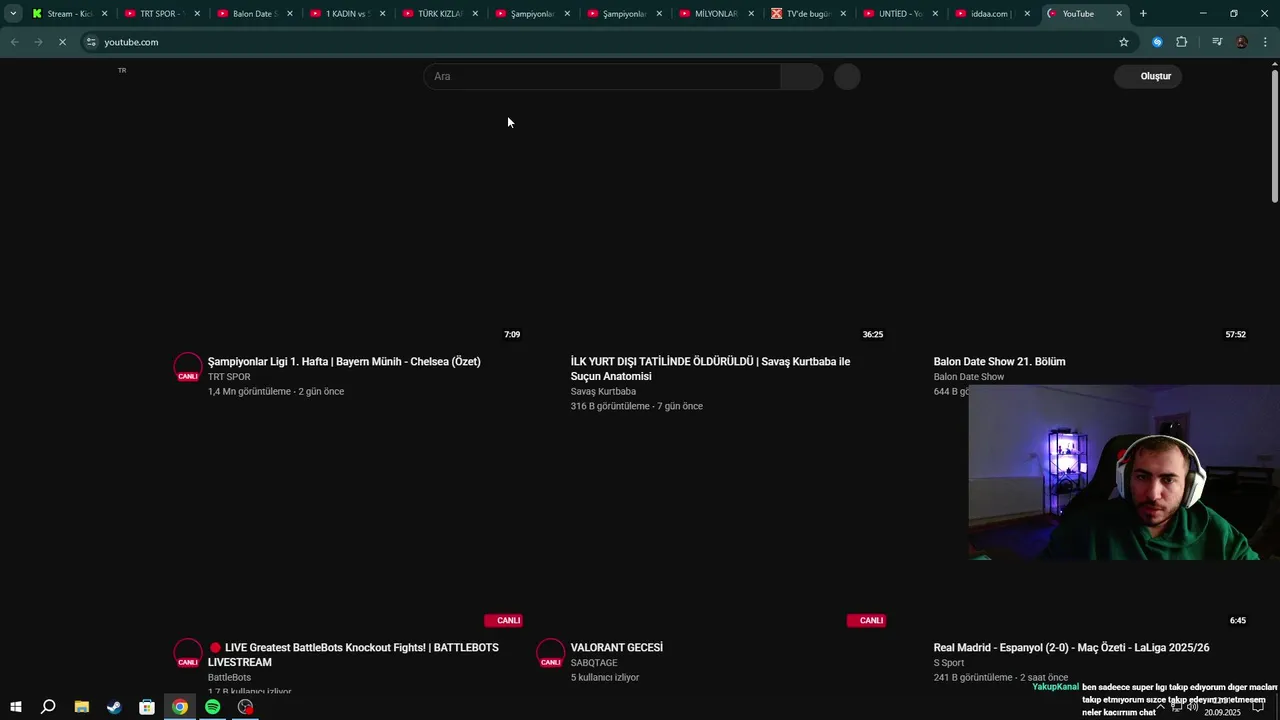
Task: Open Spotify from the taskbar
Action: (213, 707)
